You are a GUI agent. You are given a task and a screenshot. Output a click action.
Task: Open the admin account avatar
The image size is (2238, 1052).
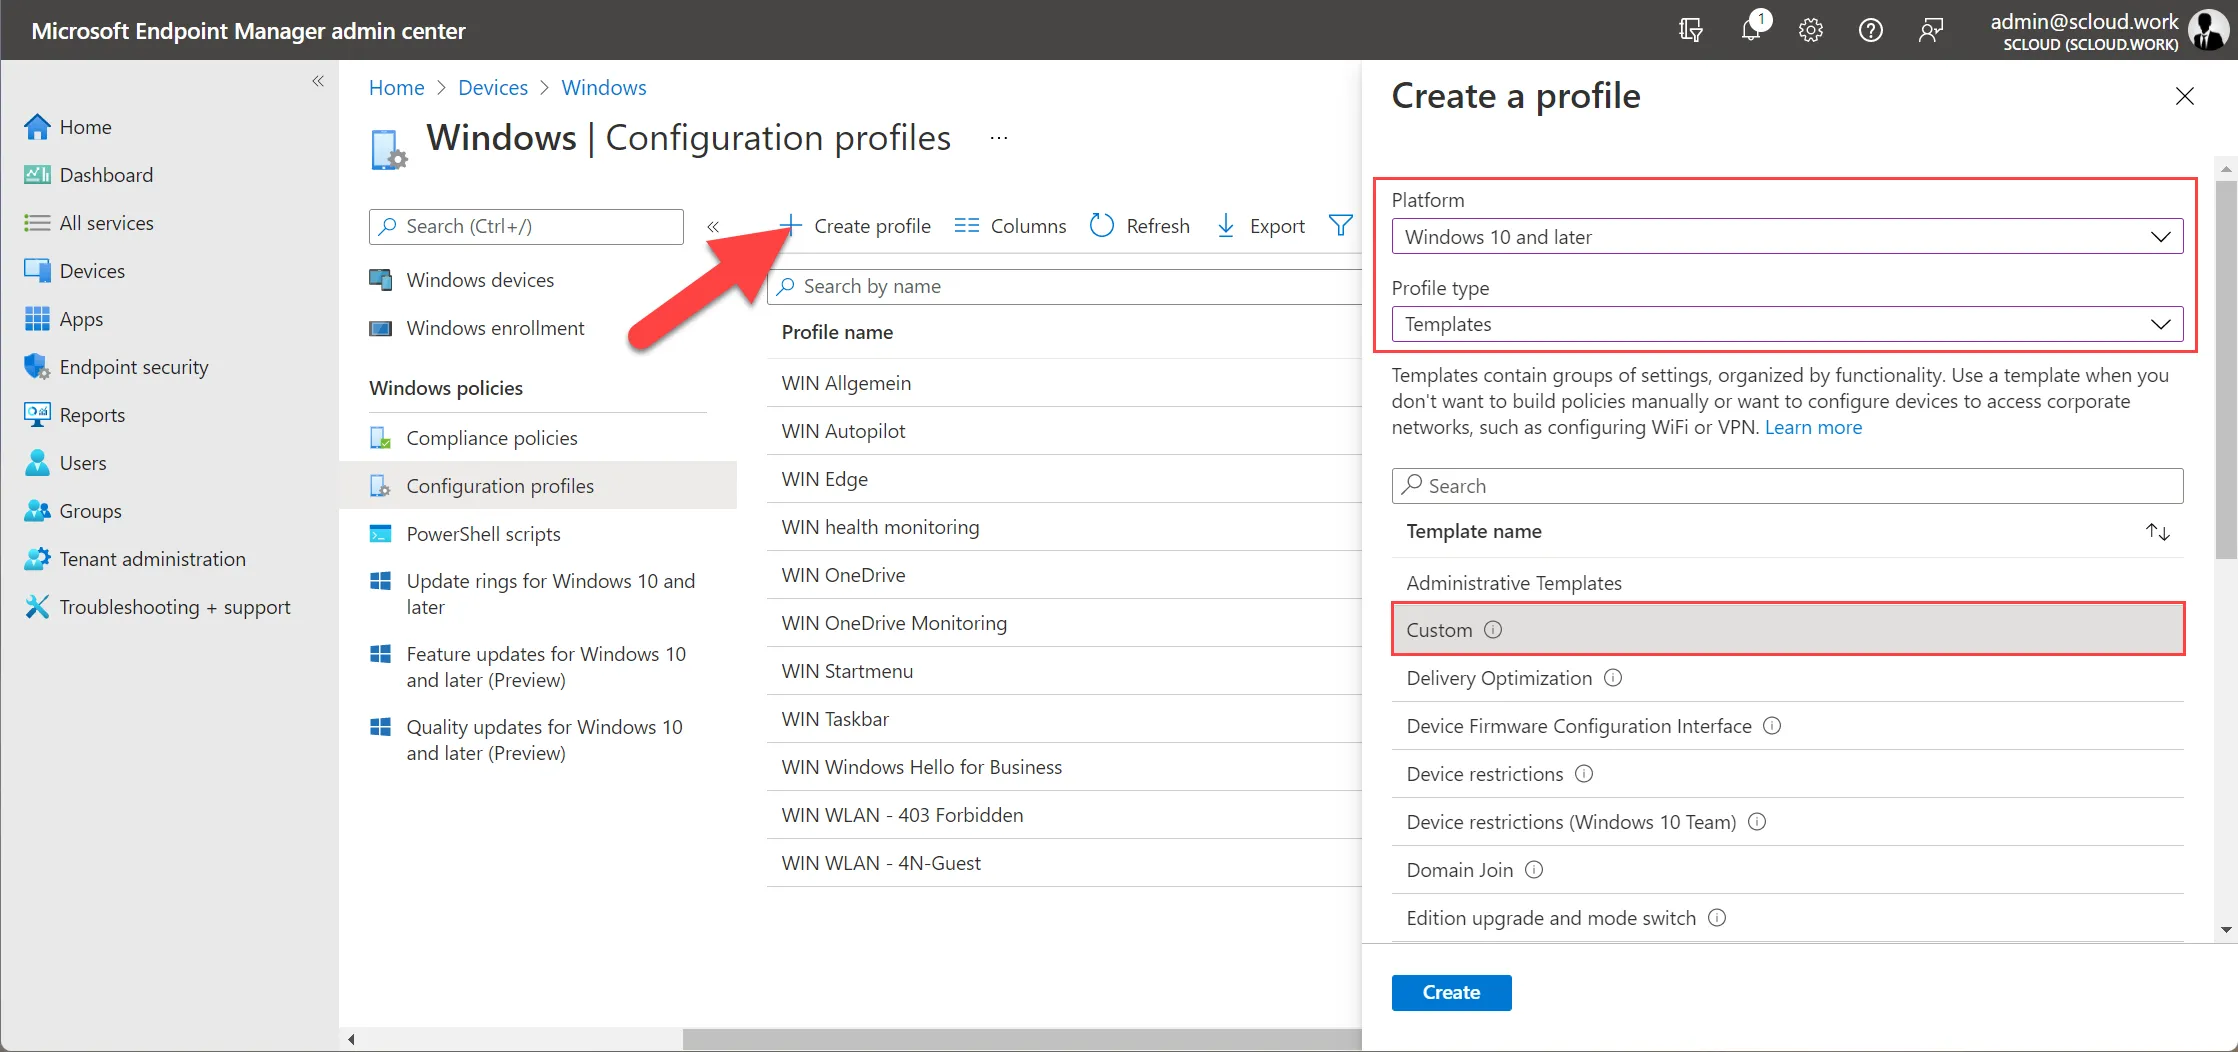coord(2207,30)
